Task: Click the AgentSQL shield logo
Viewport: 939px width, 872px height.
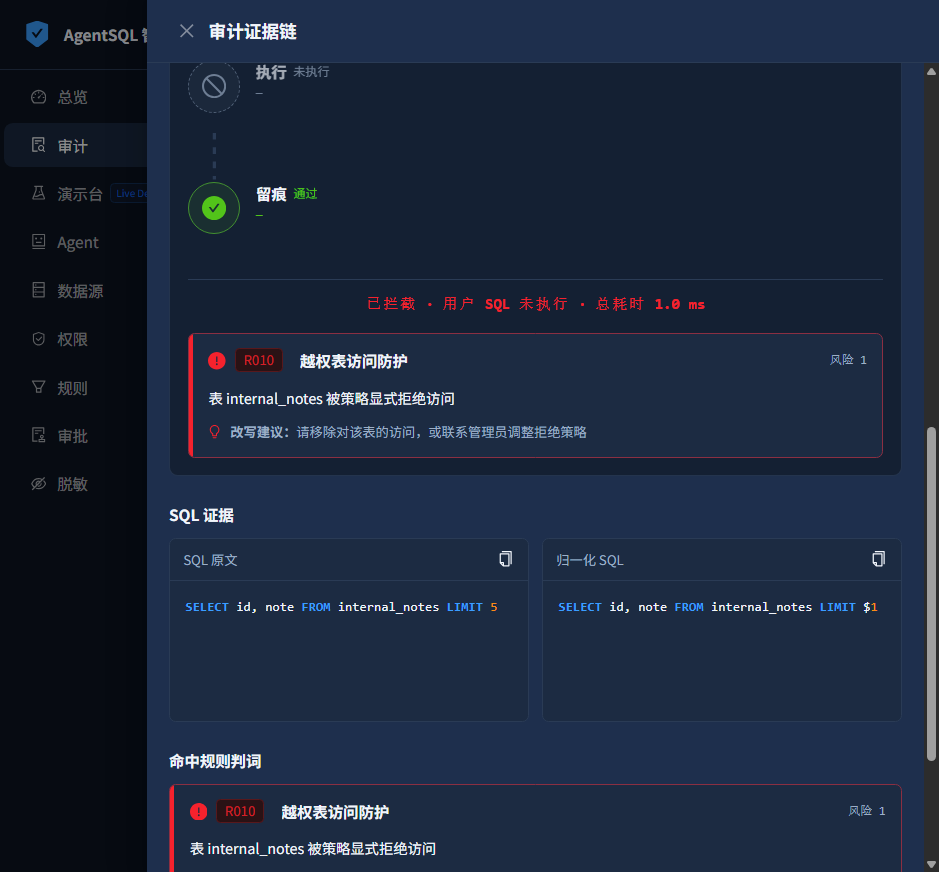Action: pos(37,34)
